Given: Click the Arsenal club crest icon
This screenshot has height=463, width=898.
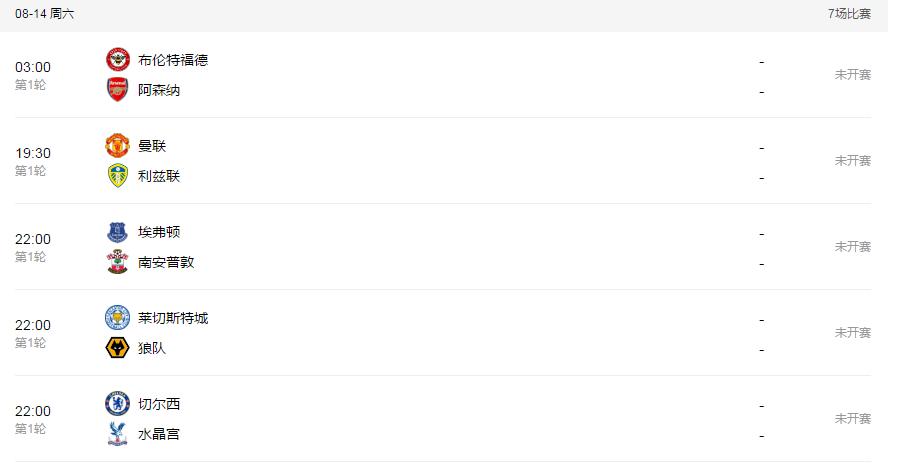Looking at the screenshot, I should [x=118, y=90].
